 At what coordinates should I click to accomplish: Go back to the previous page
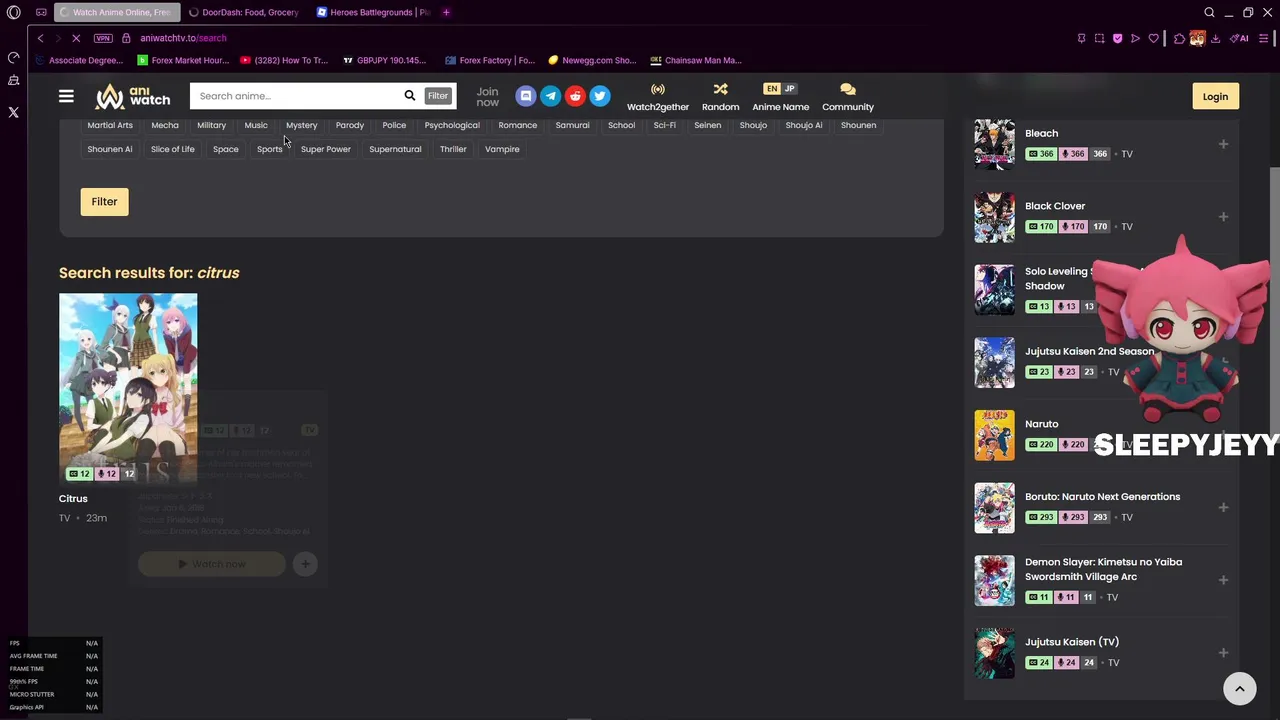[x=40, y=38]
